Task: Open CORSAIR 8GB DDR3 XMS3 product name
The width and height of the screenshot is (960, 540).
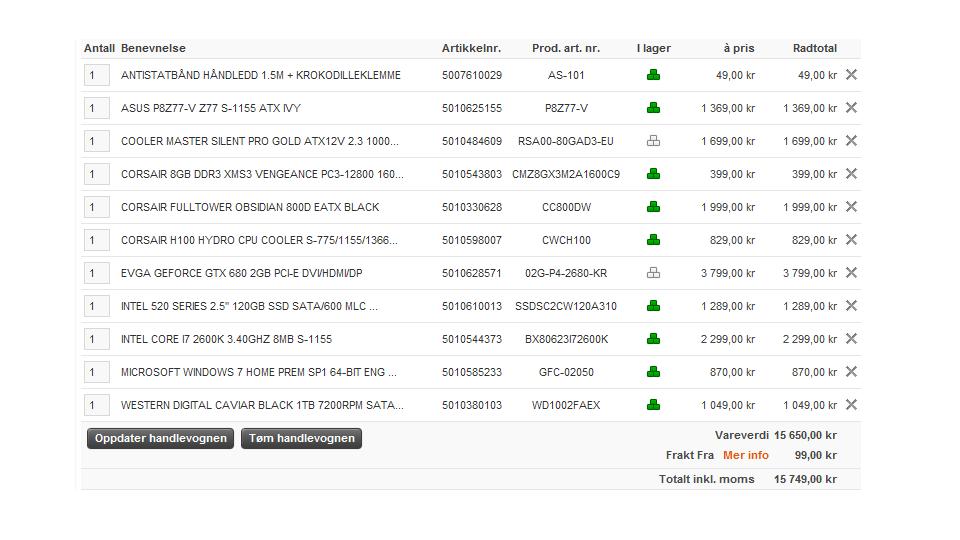Action: tap(262, 174)
